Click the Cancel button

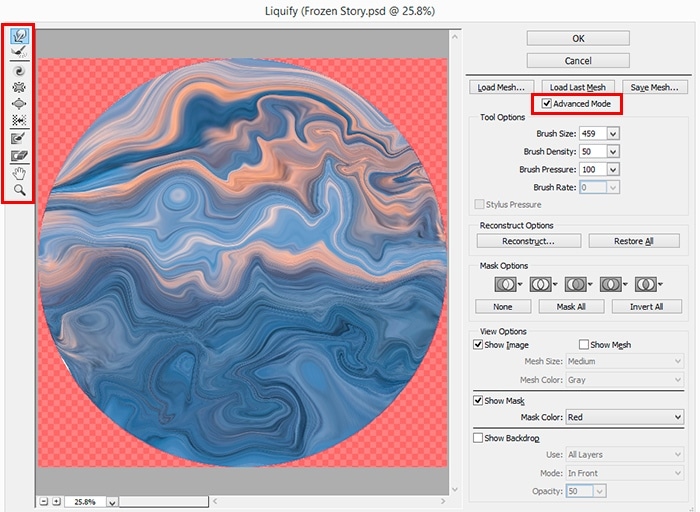(578, 61)
